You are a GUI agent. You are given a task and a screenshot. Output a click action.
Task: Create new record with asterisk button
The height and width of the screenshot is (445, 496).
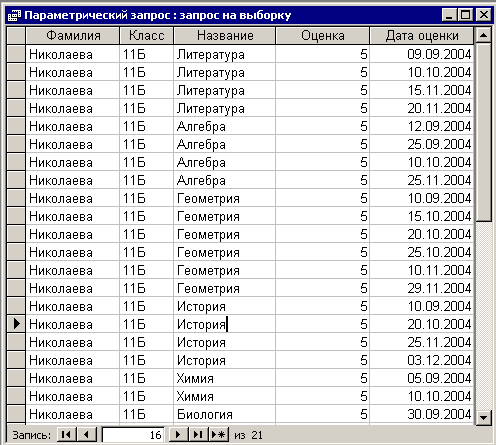click(x=219, y=434)
